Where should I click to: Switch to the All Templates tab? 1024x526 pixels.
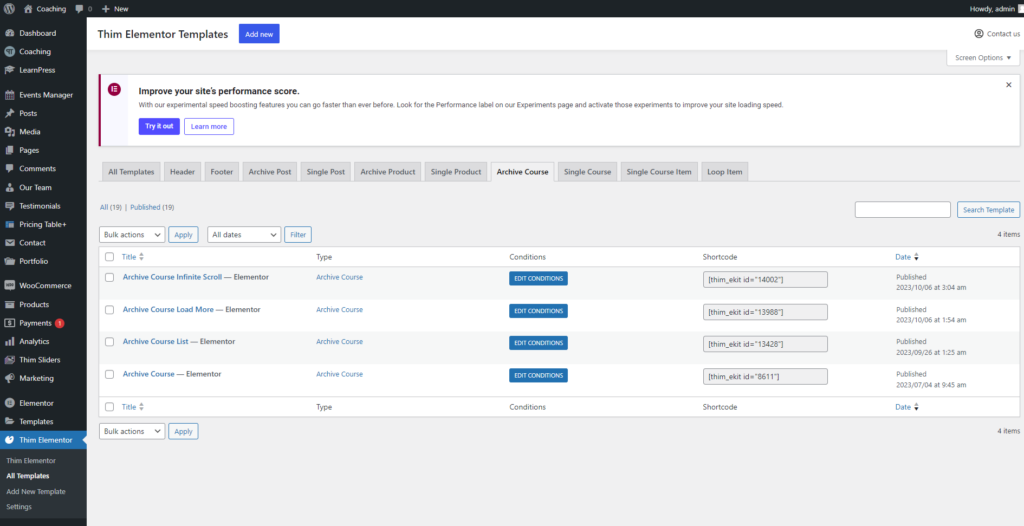tap(131, 172)
